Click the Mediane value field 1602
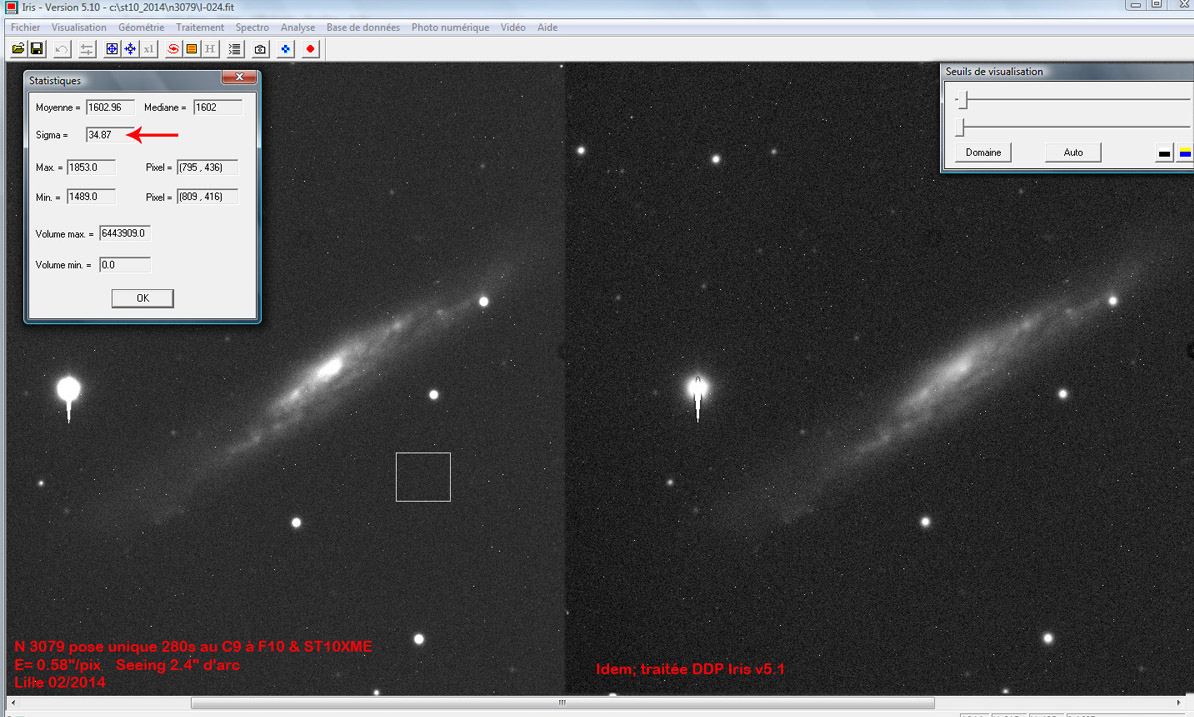The height and width of the screenshot is (717, 1194). tap(218, 107)
